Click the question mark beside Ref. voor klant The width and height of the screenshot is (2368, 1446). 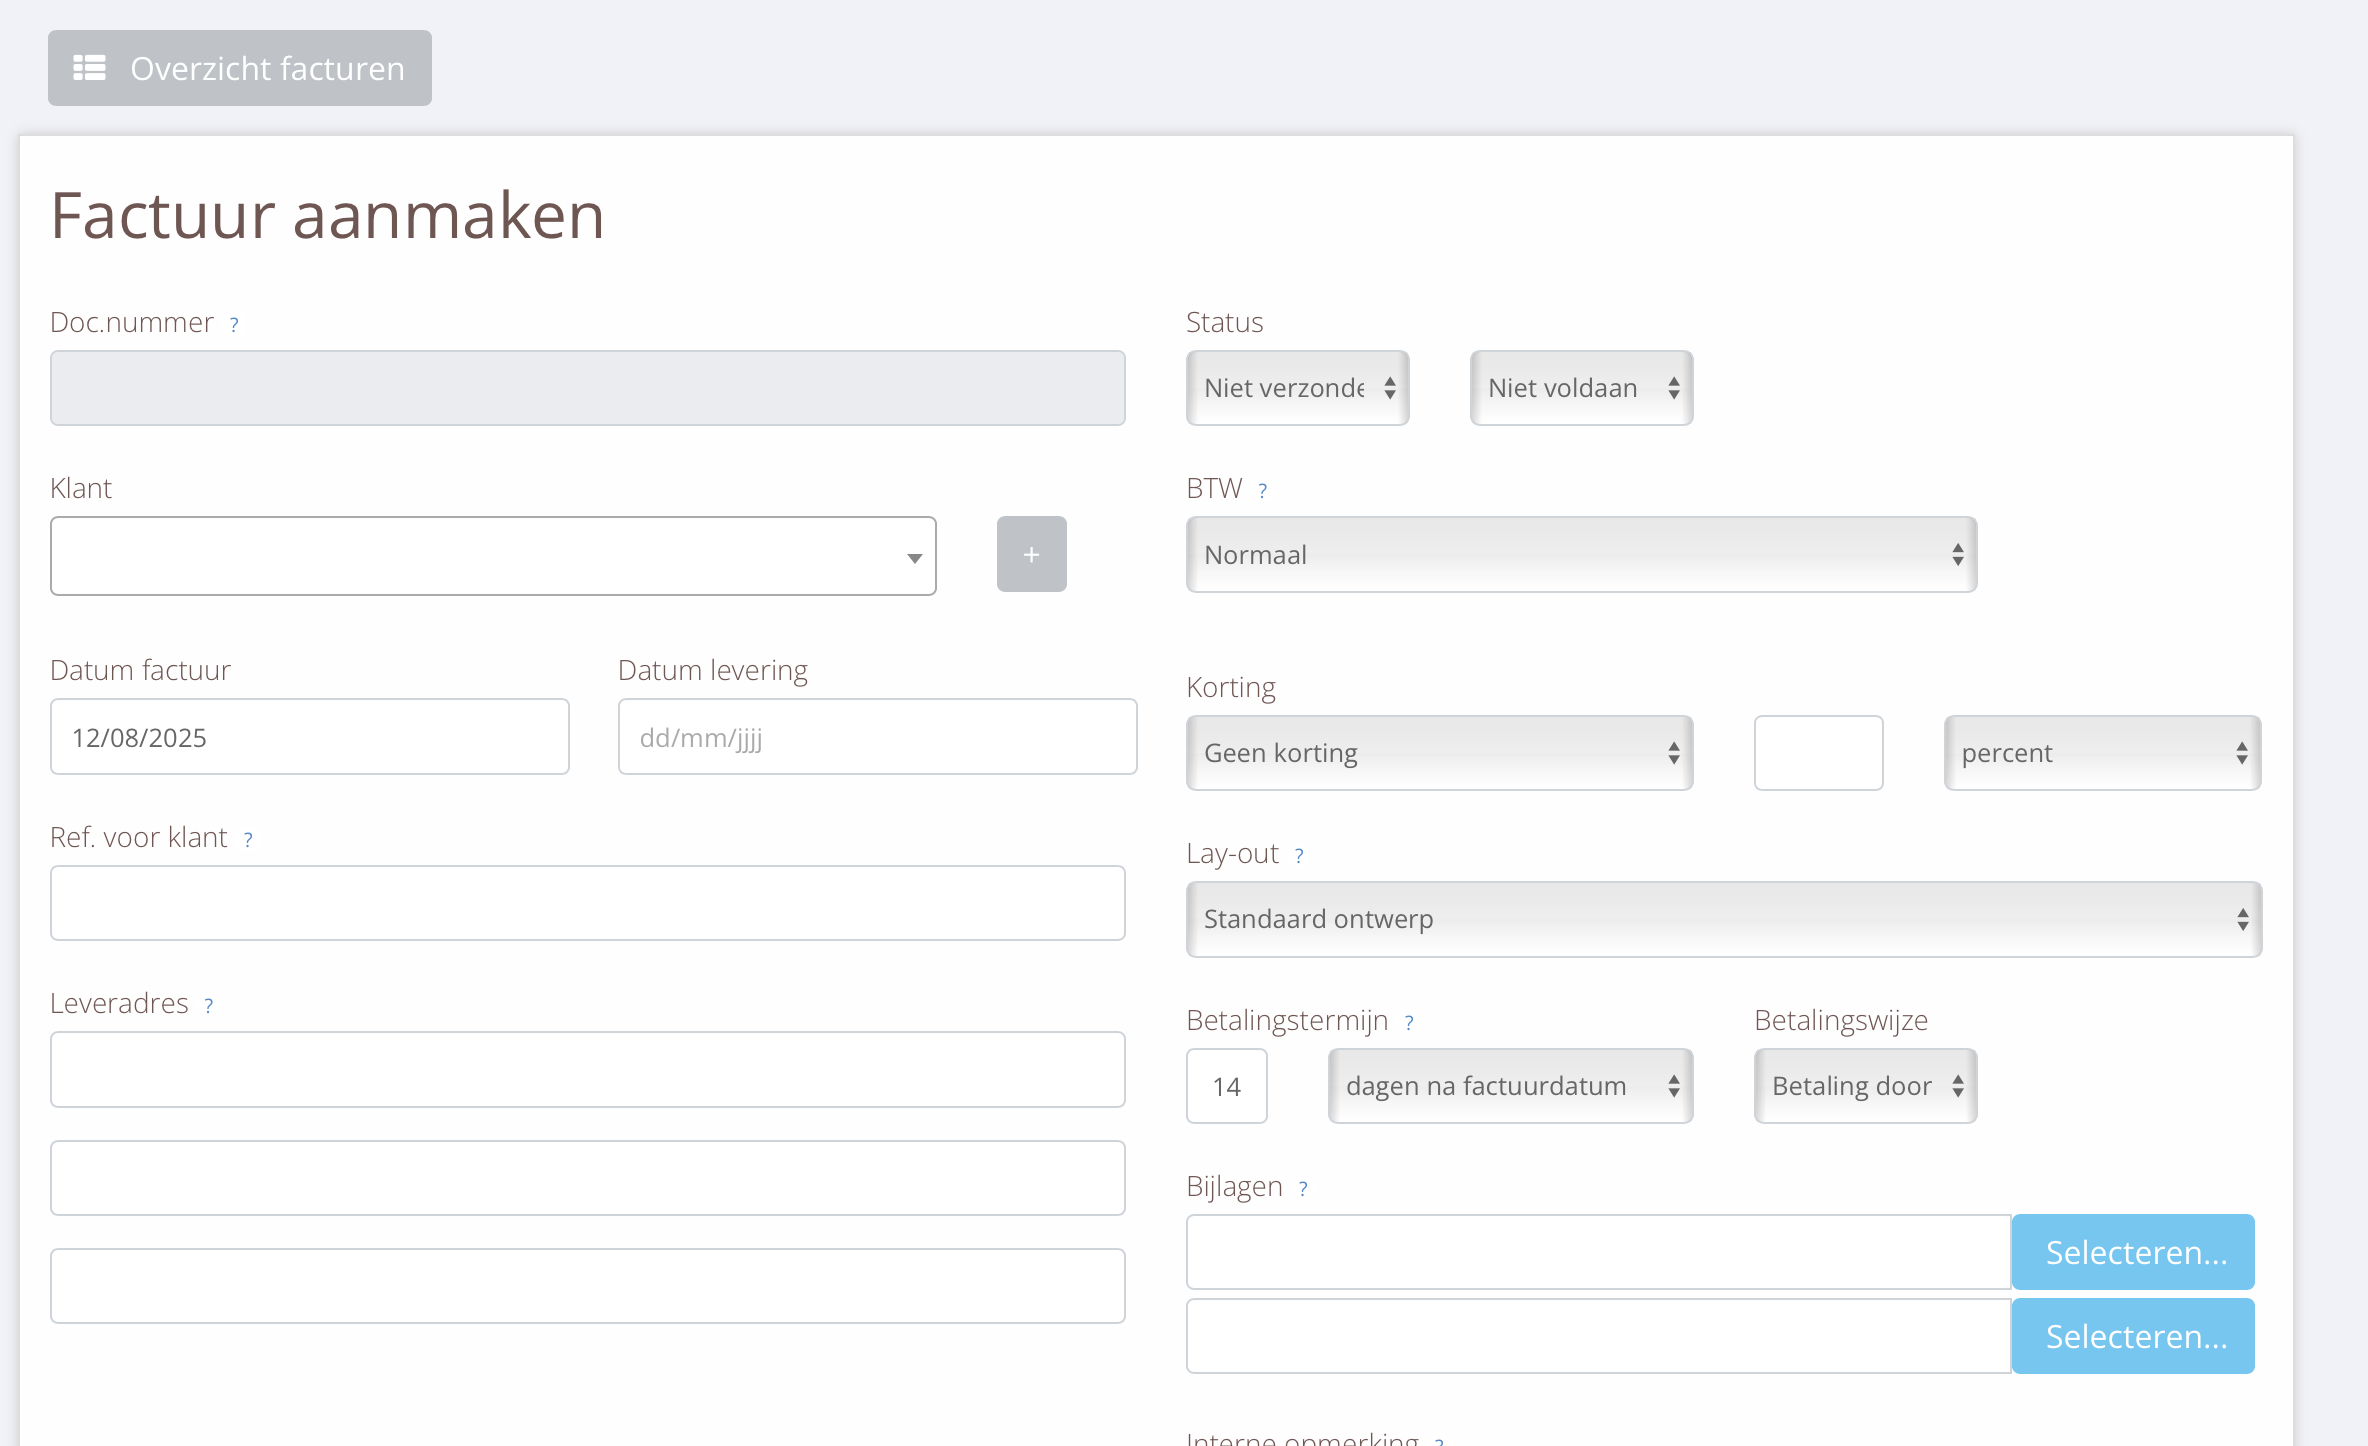point(248,840)
